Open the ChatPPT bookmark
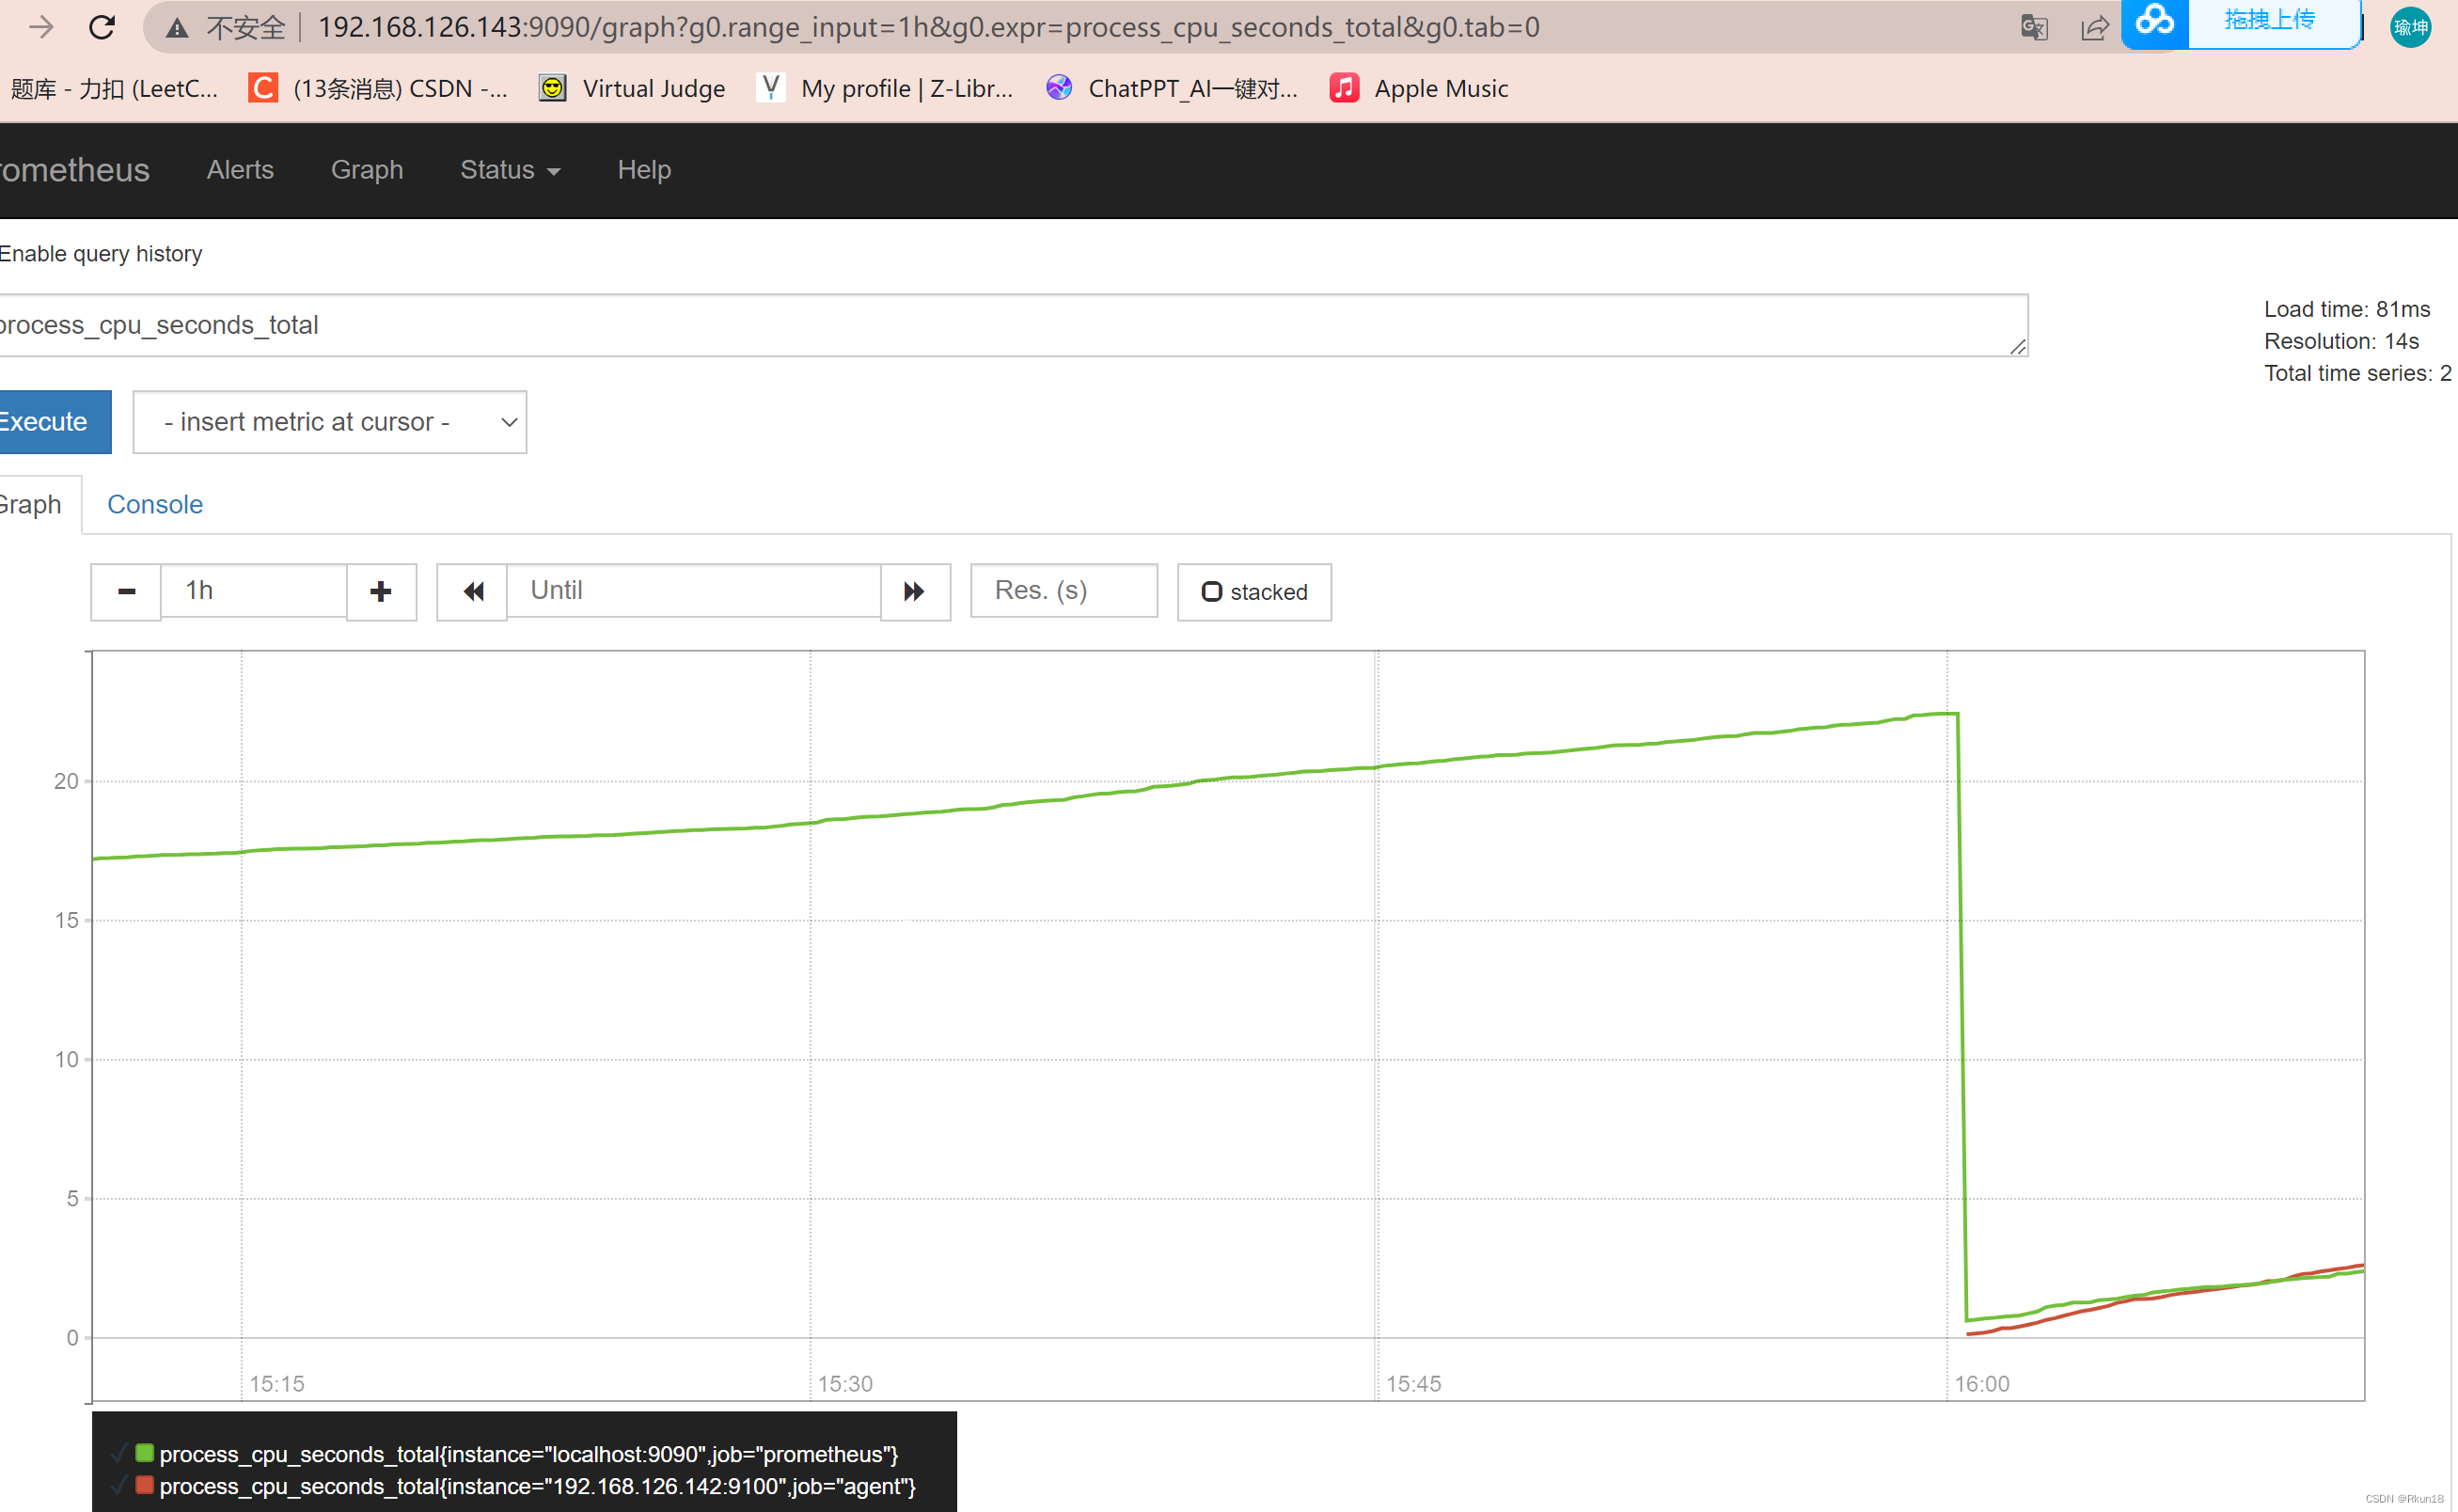2458x1512 pixels. (1171, 88)
